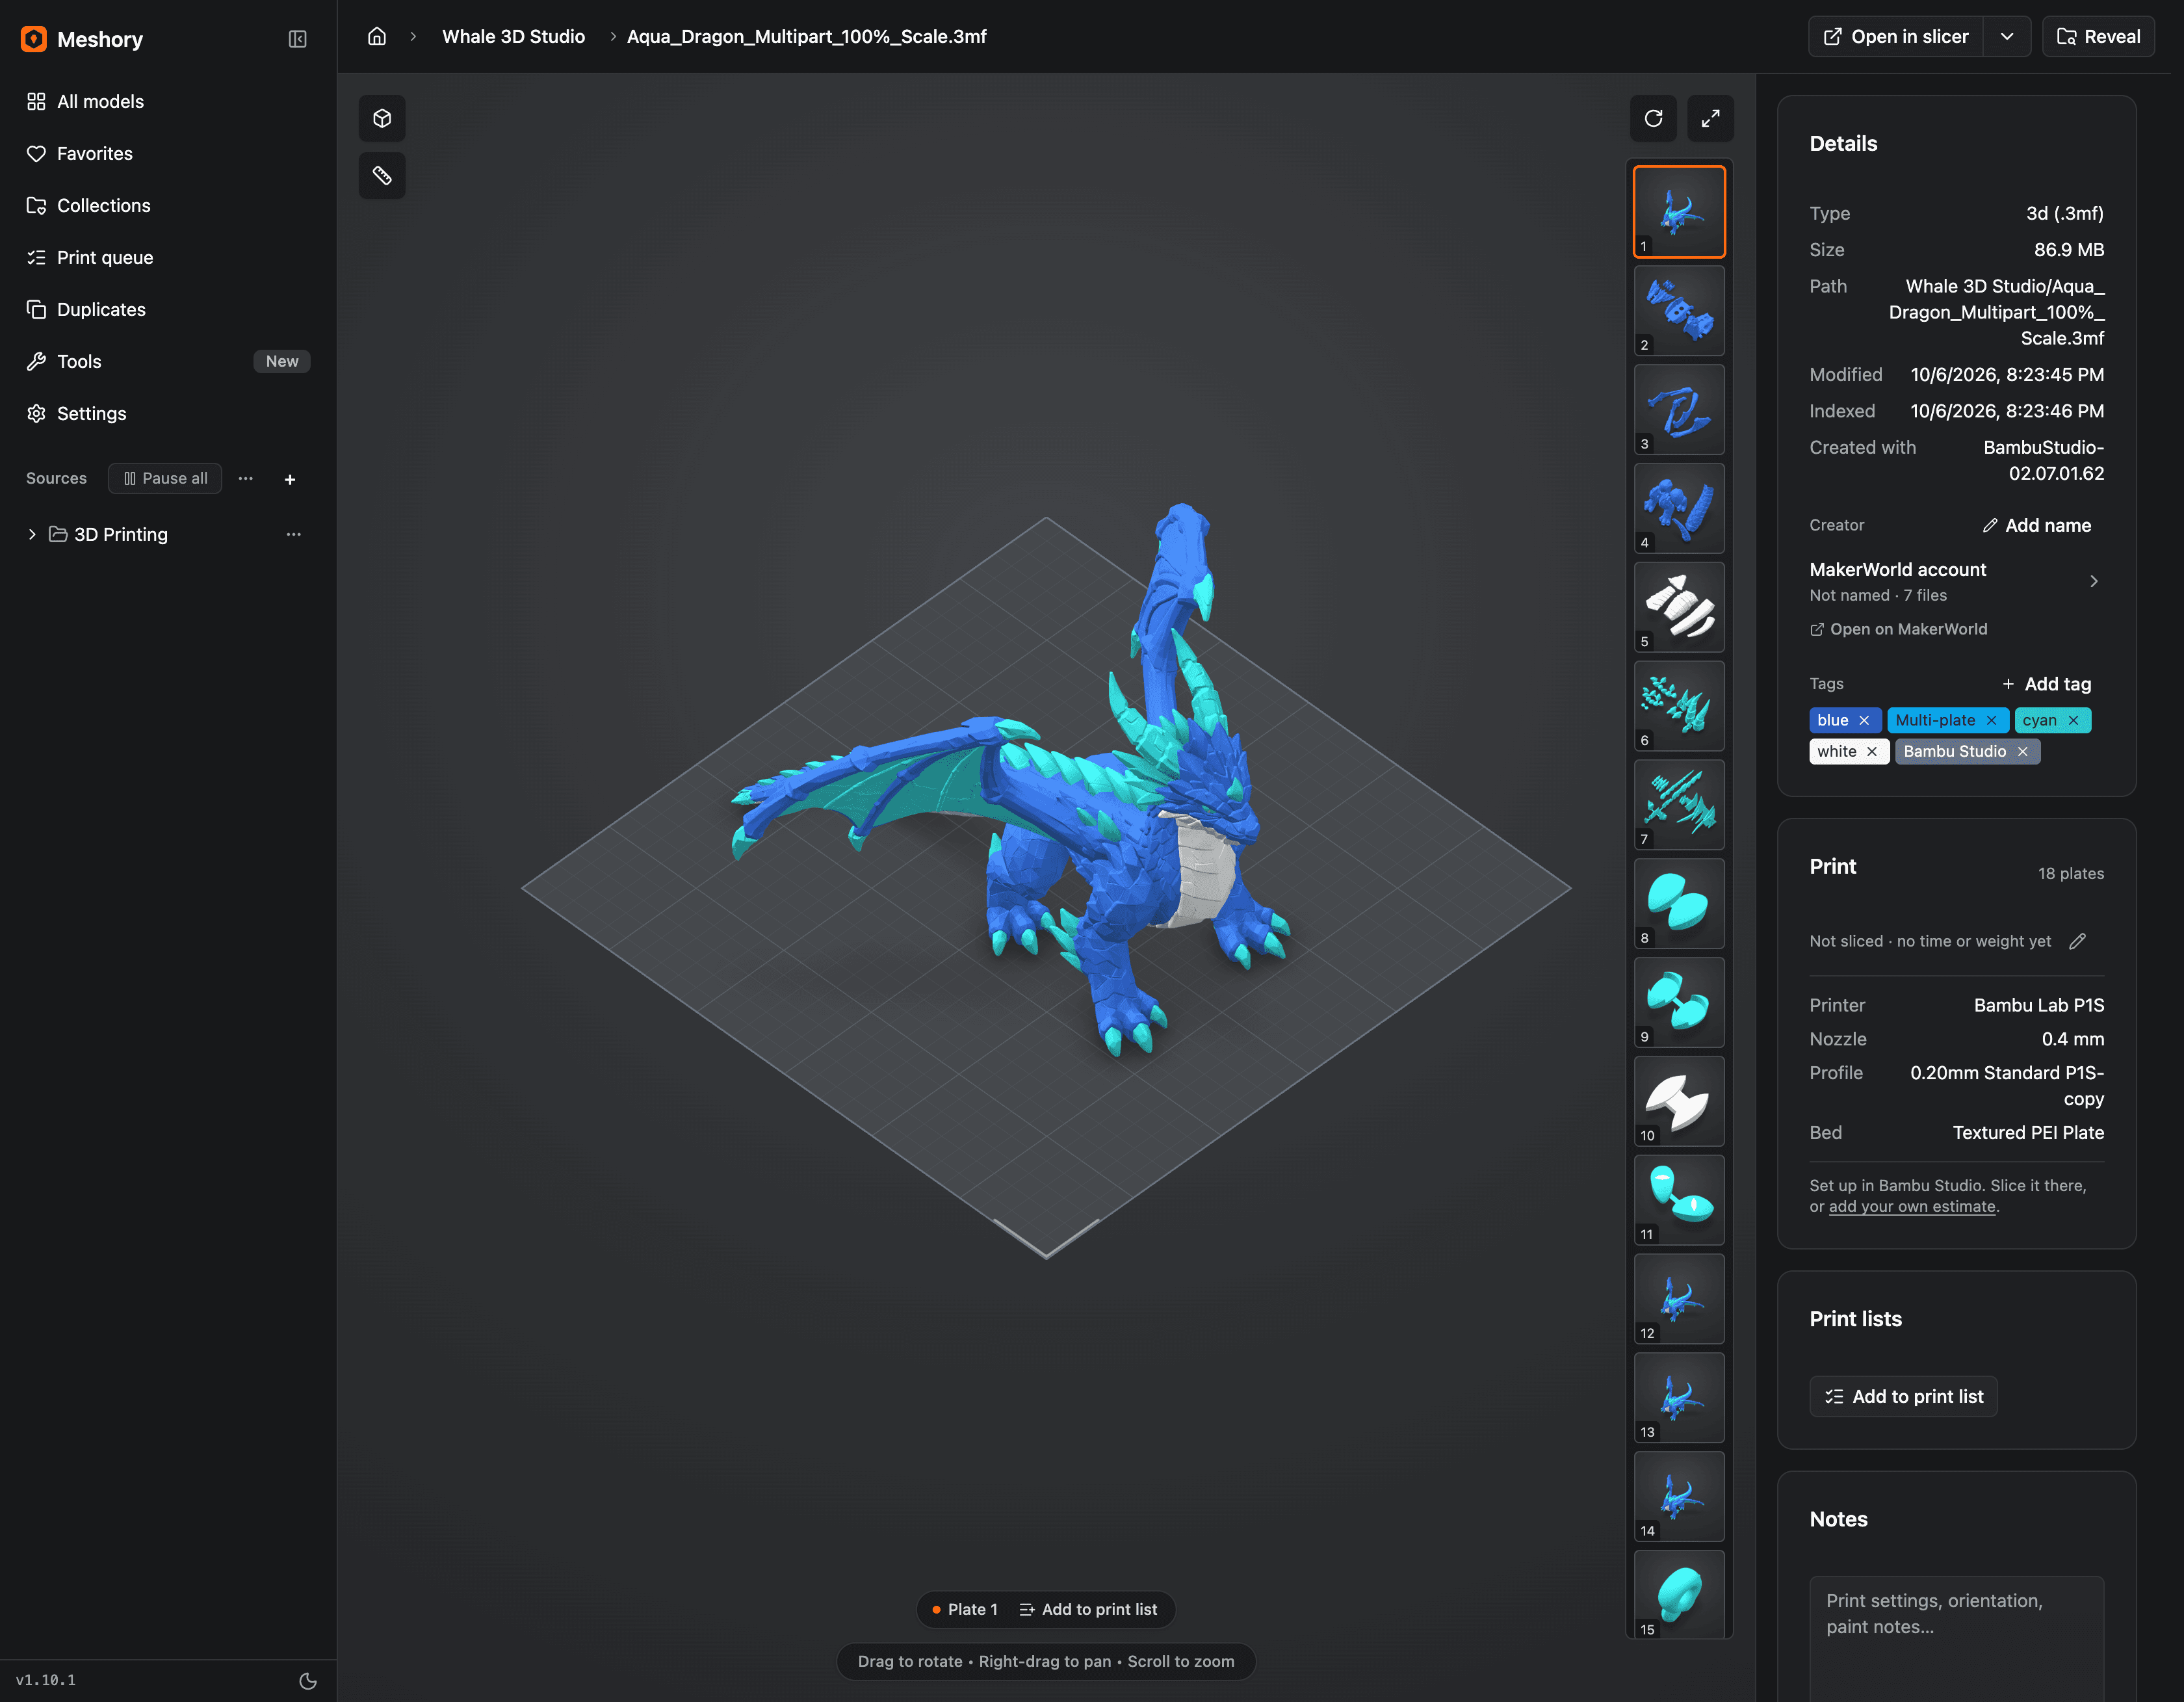Reset the viewer with refresh icon
The height and width of the screenshot is (1702, 2184).
point(1653,119)
